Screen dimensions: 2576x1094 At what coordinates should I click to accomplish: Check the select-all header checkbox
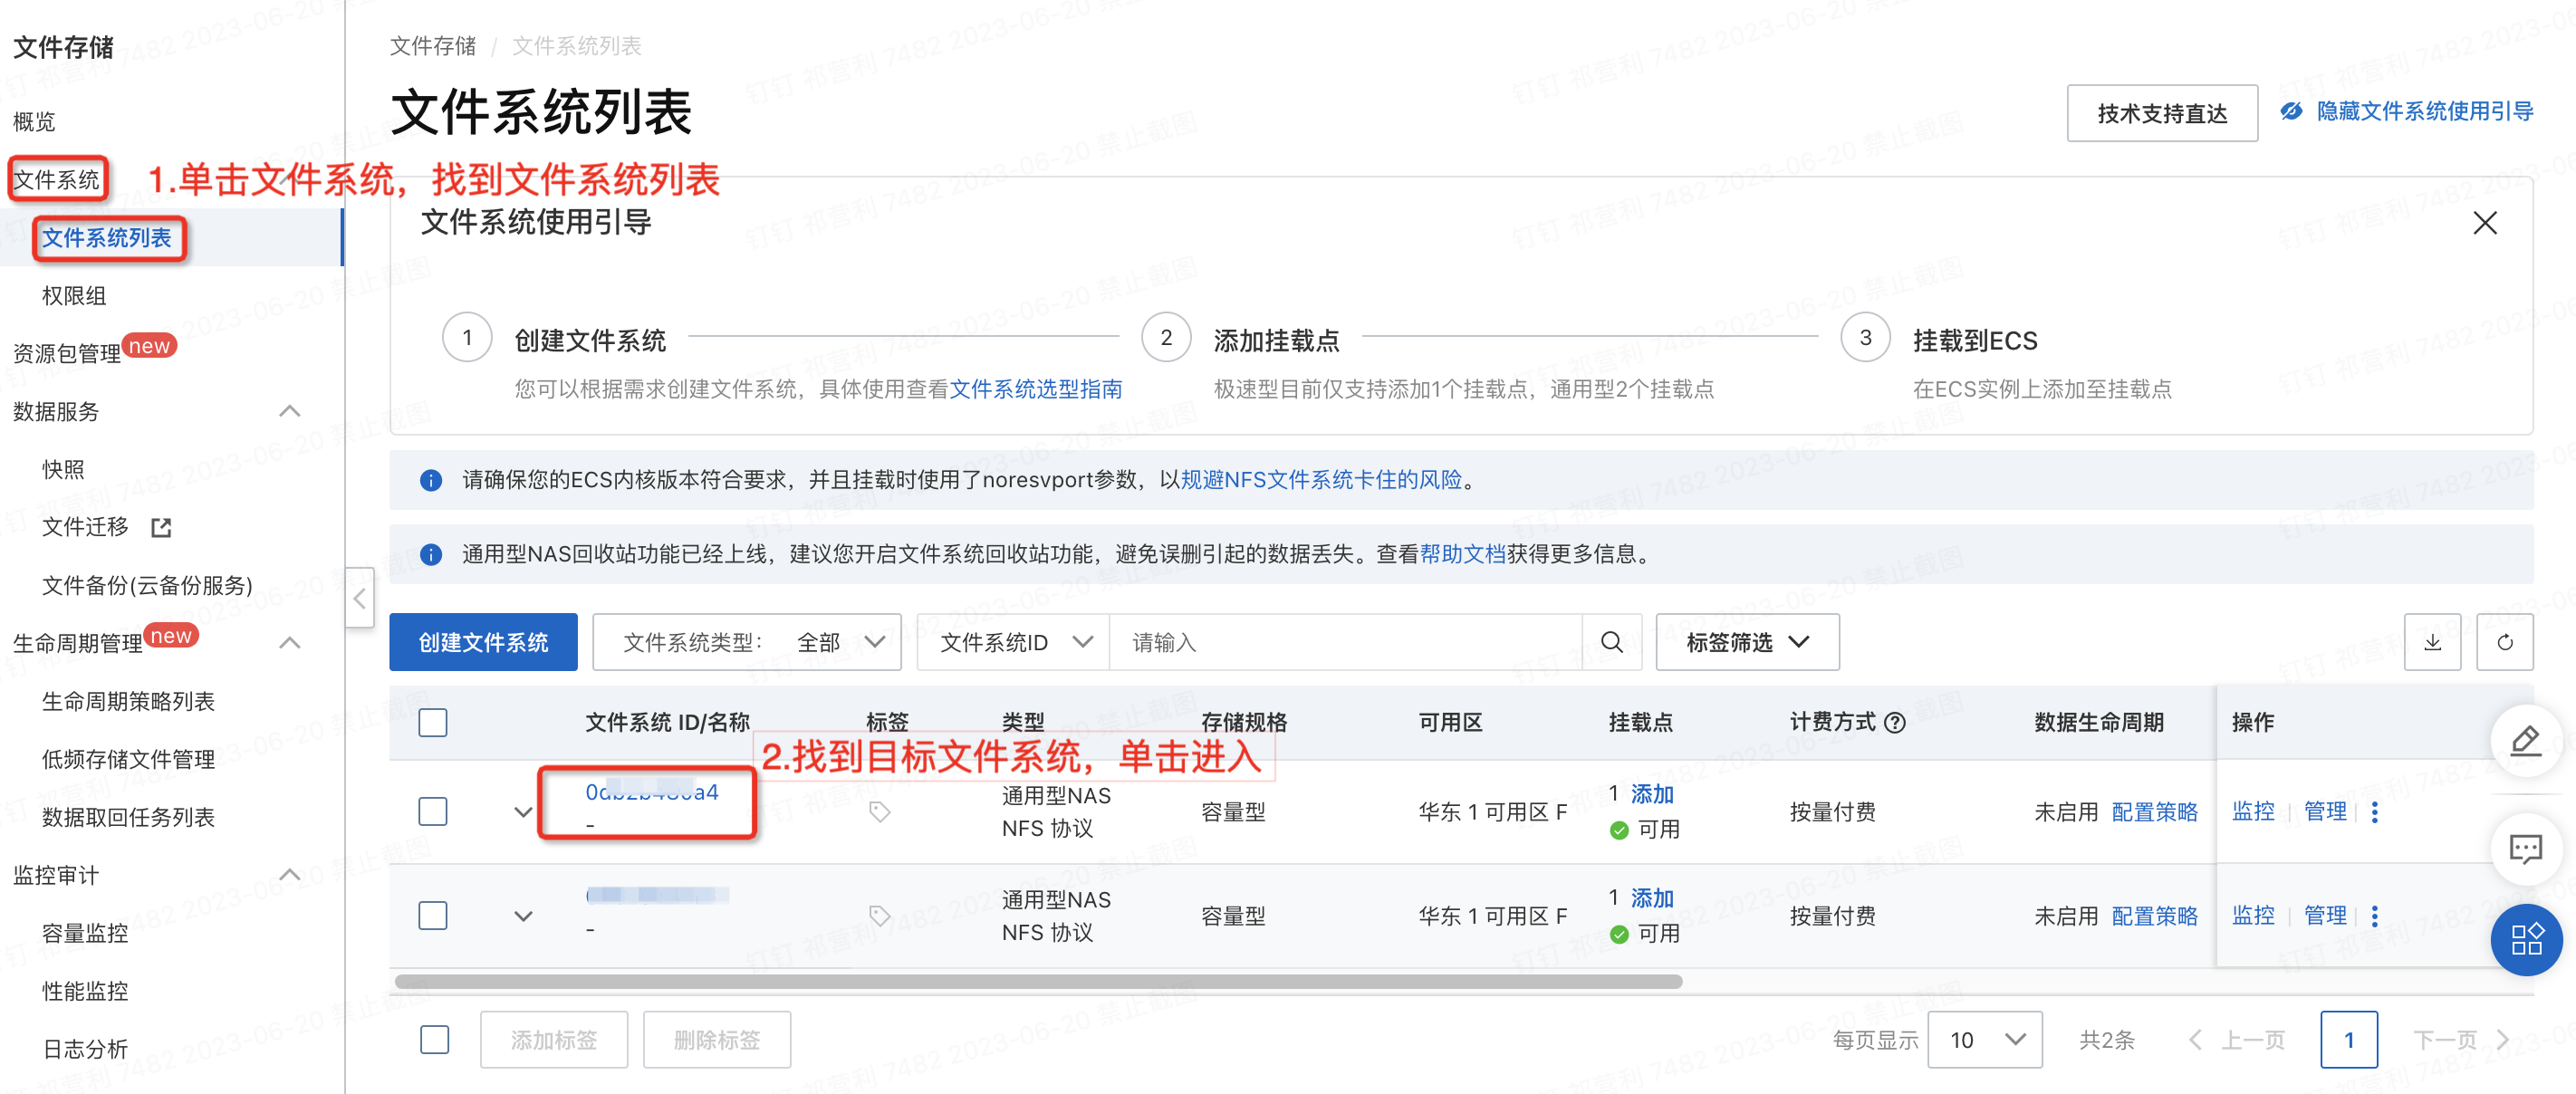[433, 722]
